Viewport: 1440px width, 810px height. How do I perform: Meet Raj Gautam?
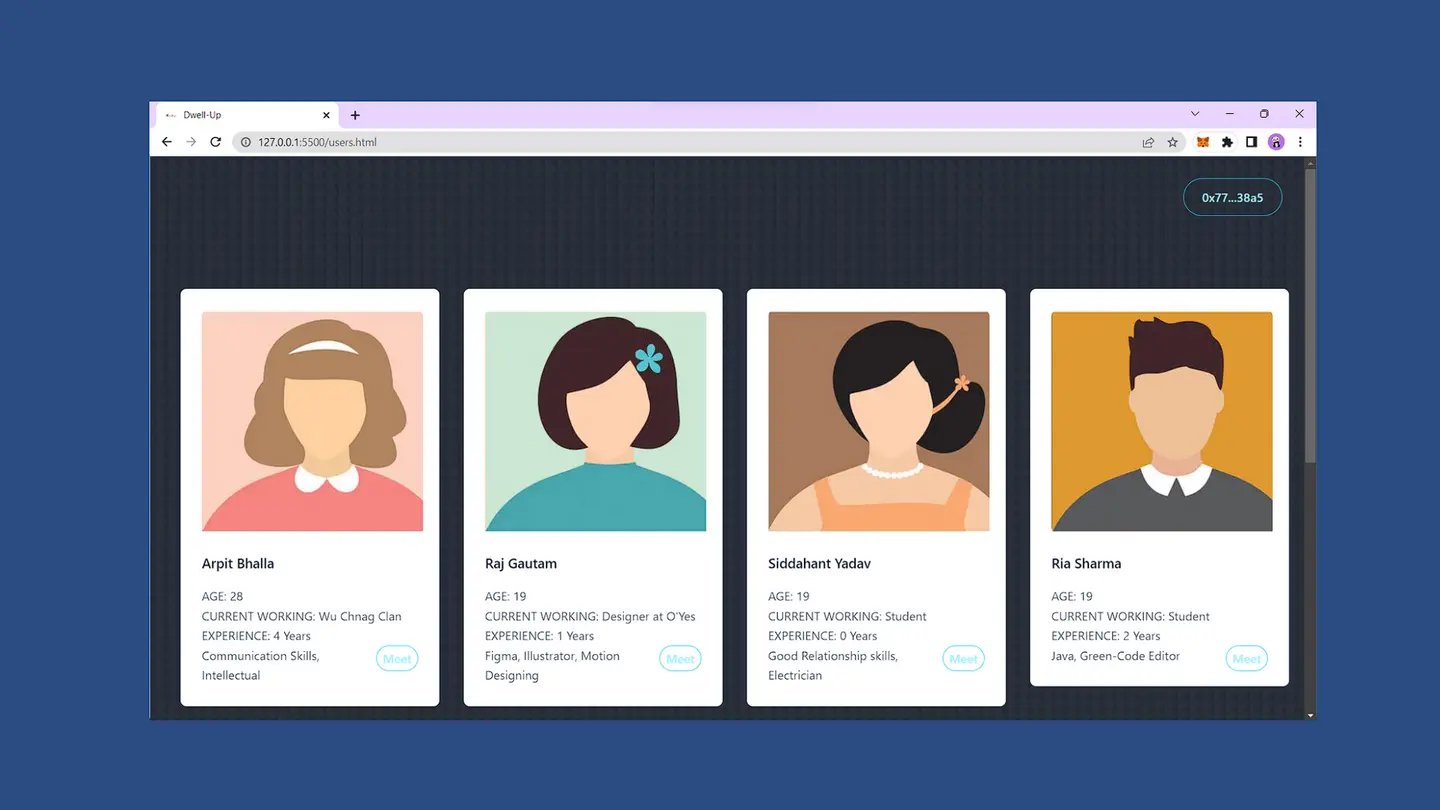[680, 659]
